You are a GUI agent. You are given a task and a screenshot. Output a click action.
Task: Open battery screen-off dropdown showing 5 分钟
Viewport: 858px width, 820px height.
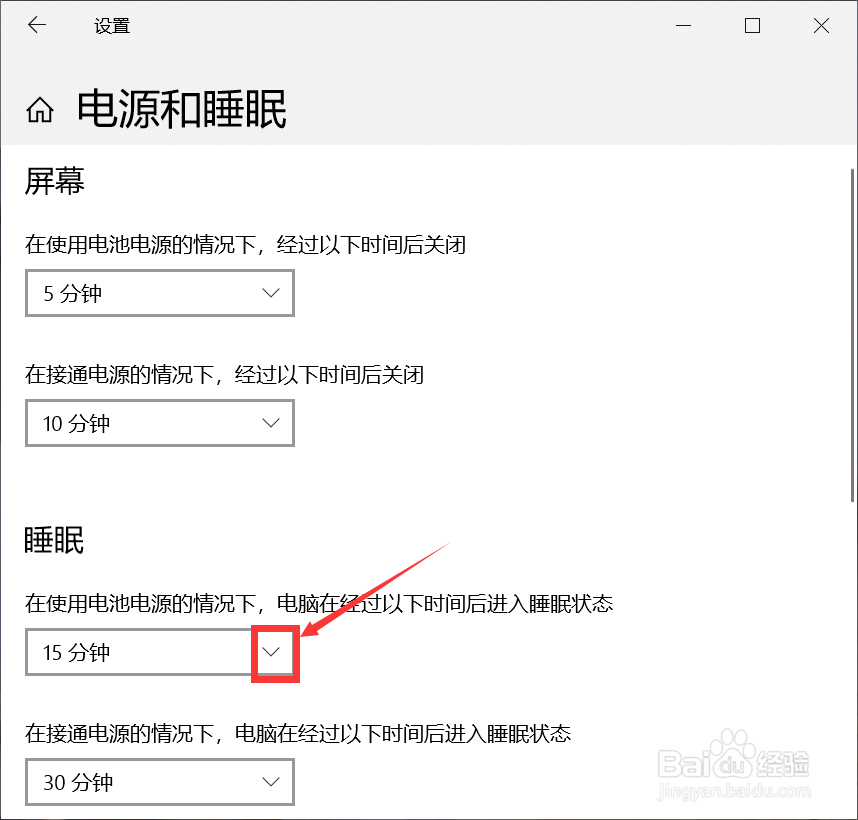coord(160,293)
